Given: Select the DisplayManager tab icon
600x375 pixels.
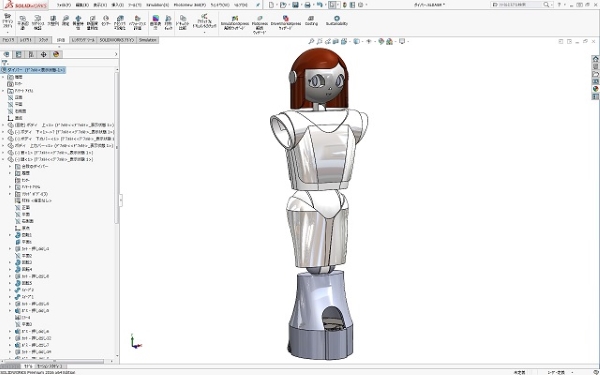Looking at the screenshot, I should pos(56,54).
